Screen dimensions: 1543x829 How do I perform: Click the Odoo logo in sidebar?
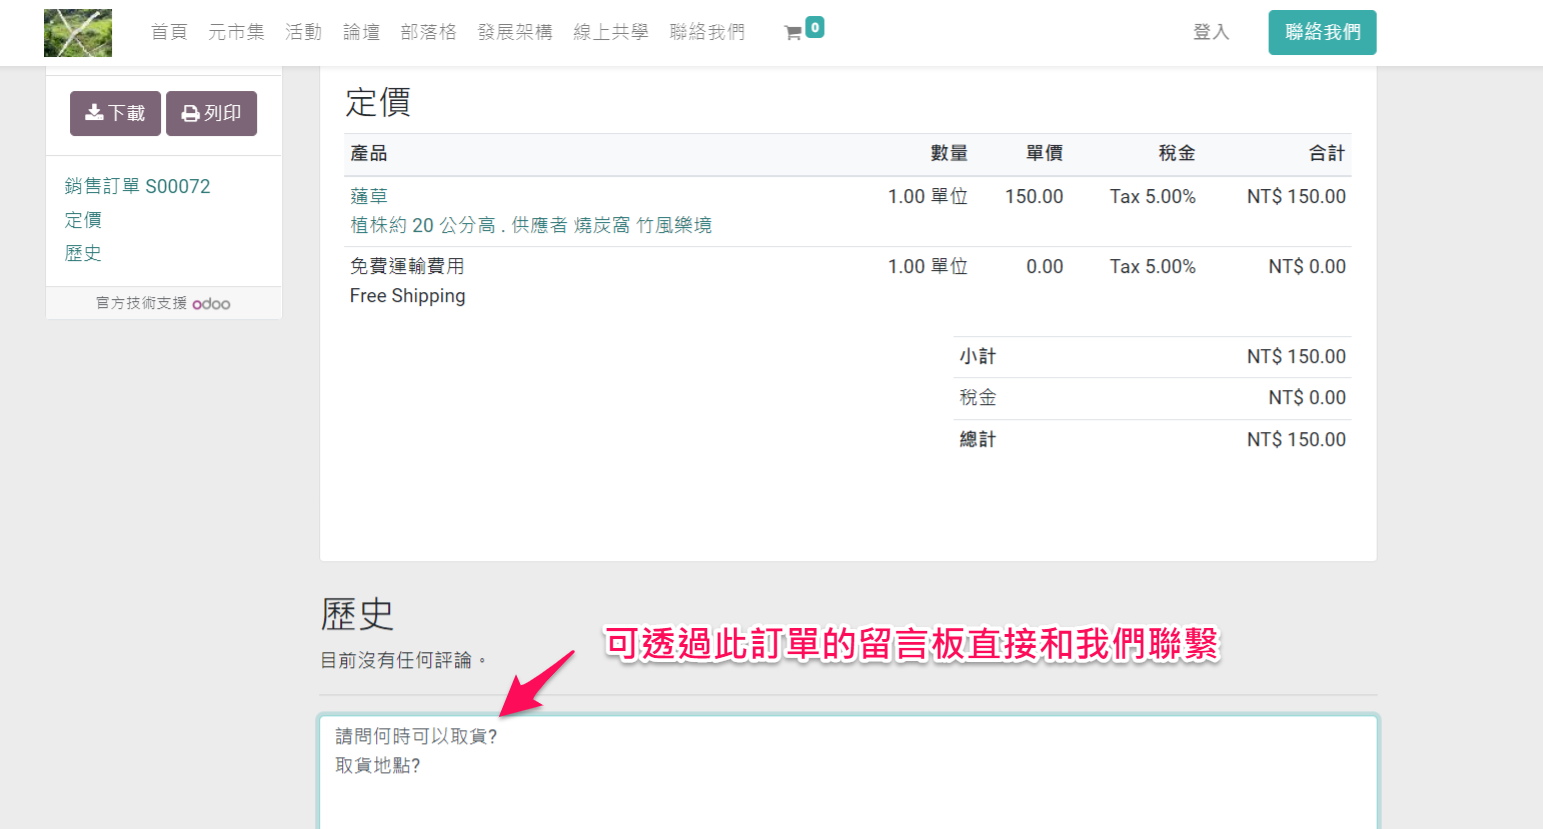pyautogui.click(x=211, y=304)
